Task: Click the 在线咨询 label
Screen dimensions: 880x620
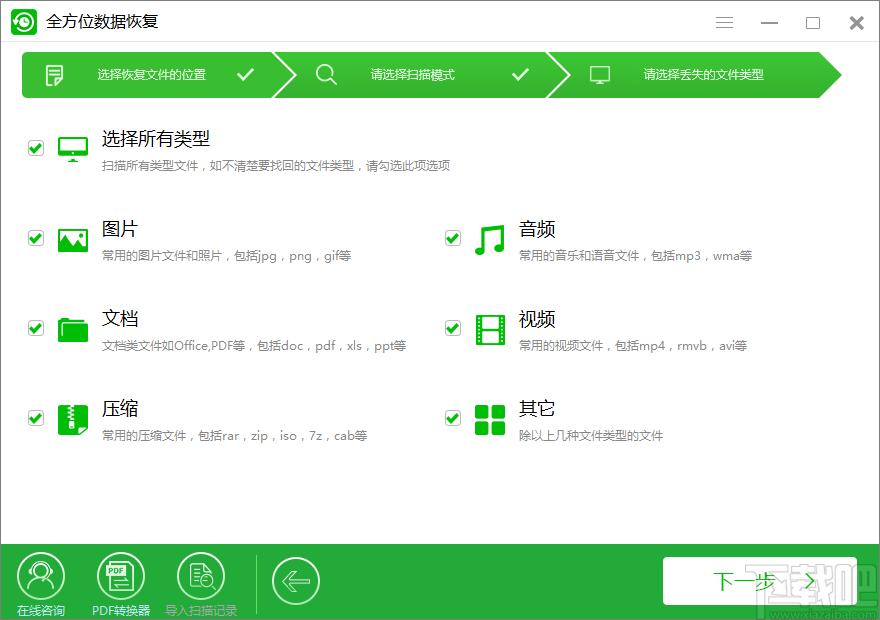Action: point(41,610)
